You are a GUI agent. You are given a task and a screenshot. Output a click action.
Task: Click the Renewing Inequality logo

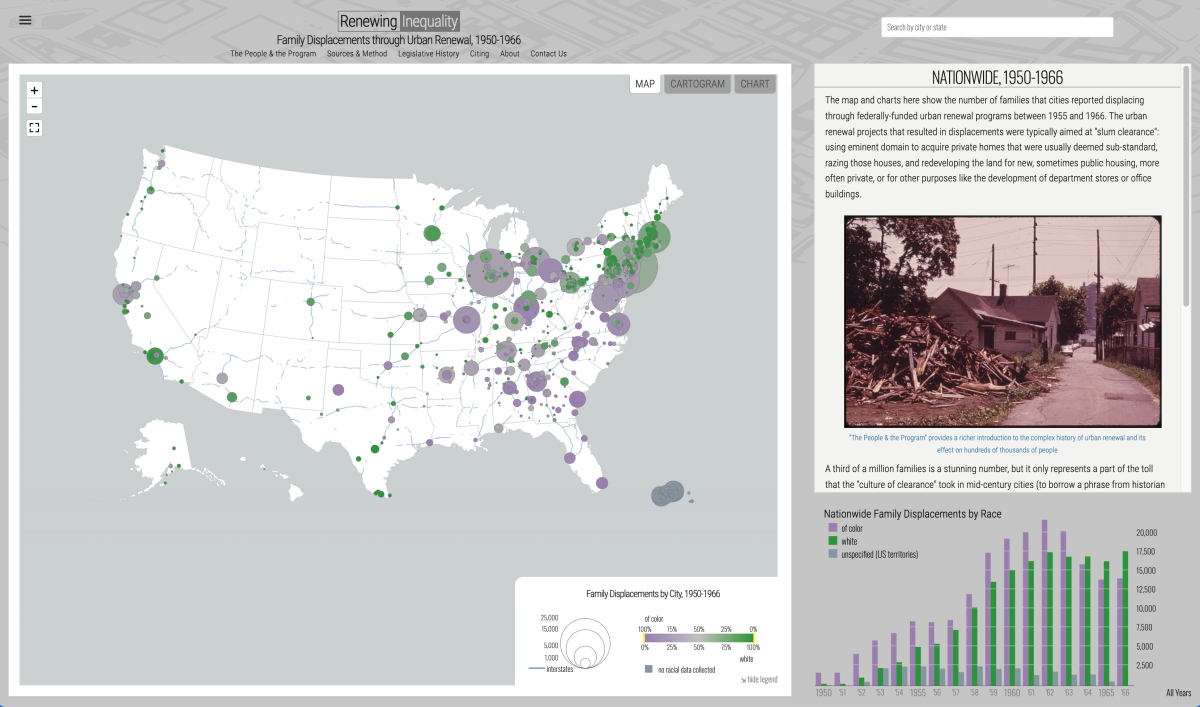pos(399,21)
